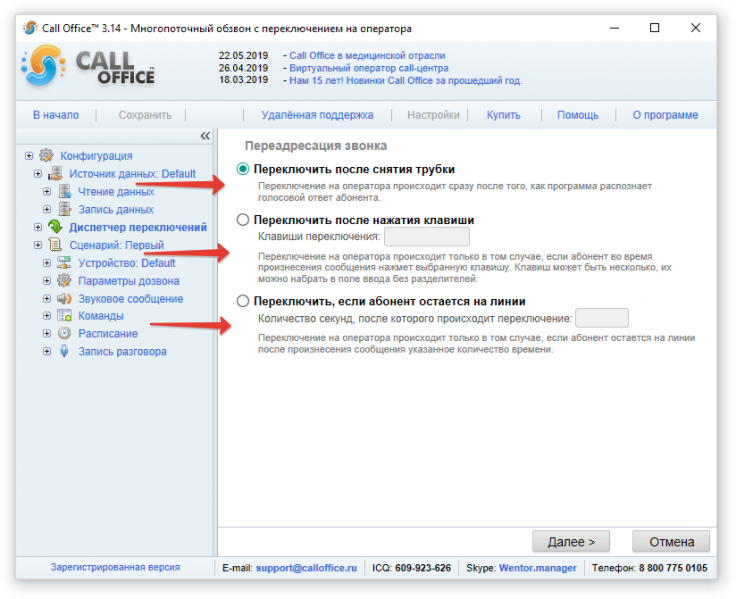Expand the Конфигурация tree node

click(29, 155)
